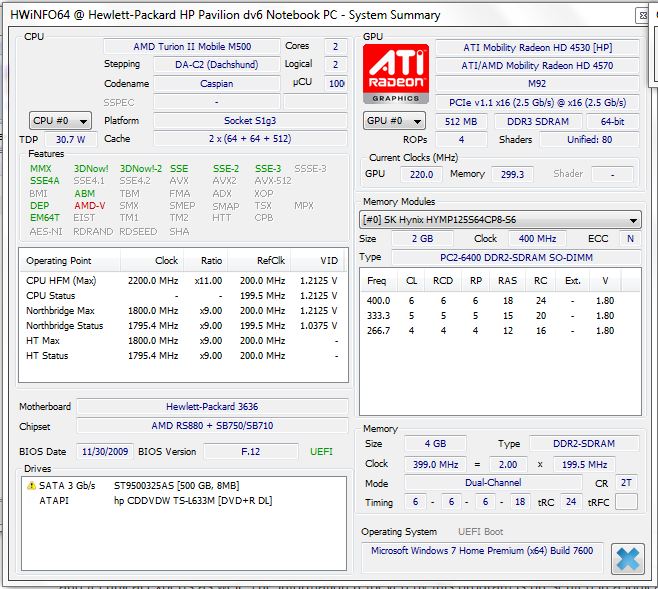The image size is (658, 589).
Task: Click the cache field 2 x (64 + 64 + 512)
Action: [x=250, y=139]
